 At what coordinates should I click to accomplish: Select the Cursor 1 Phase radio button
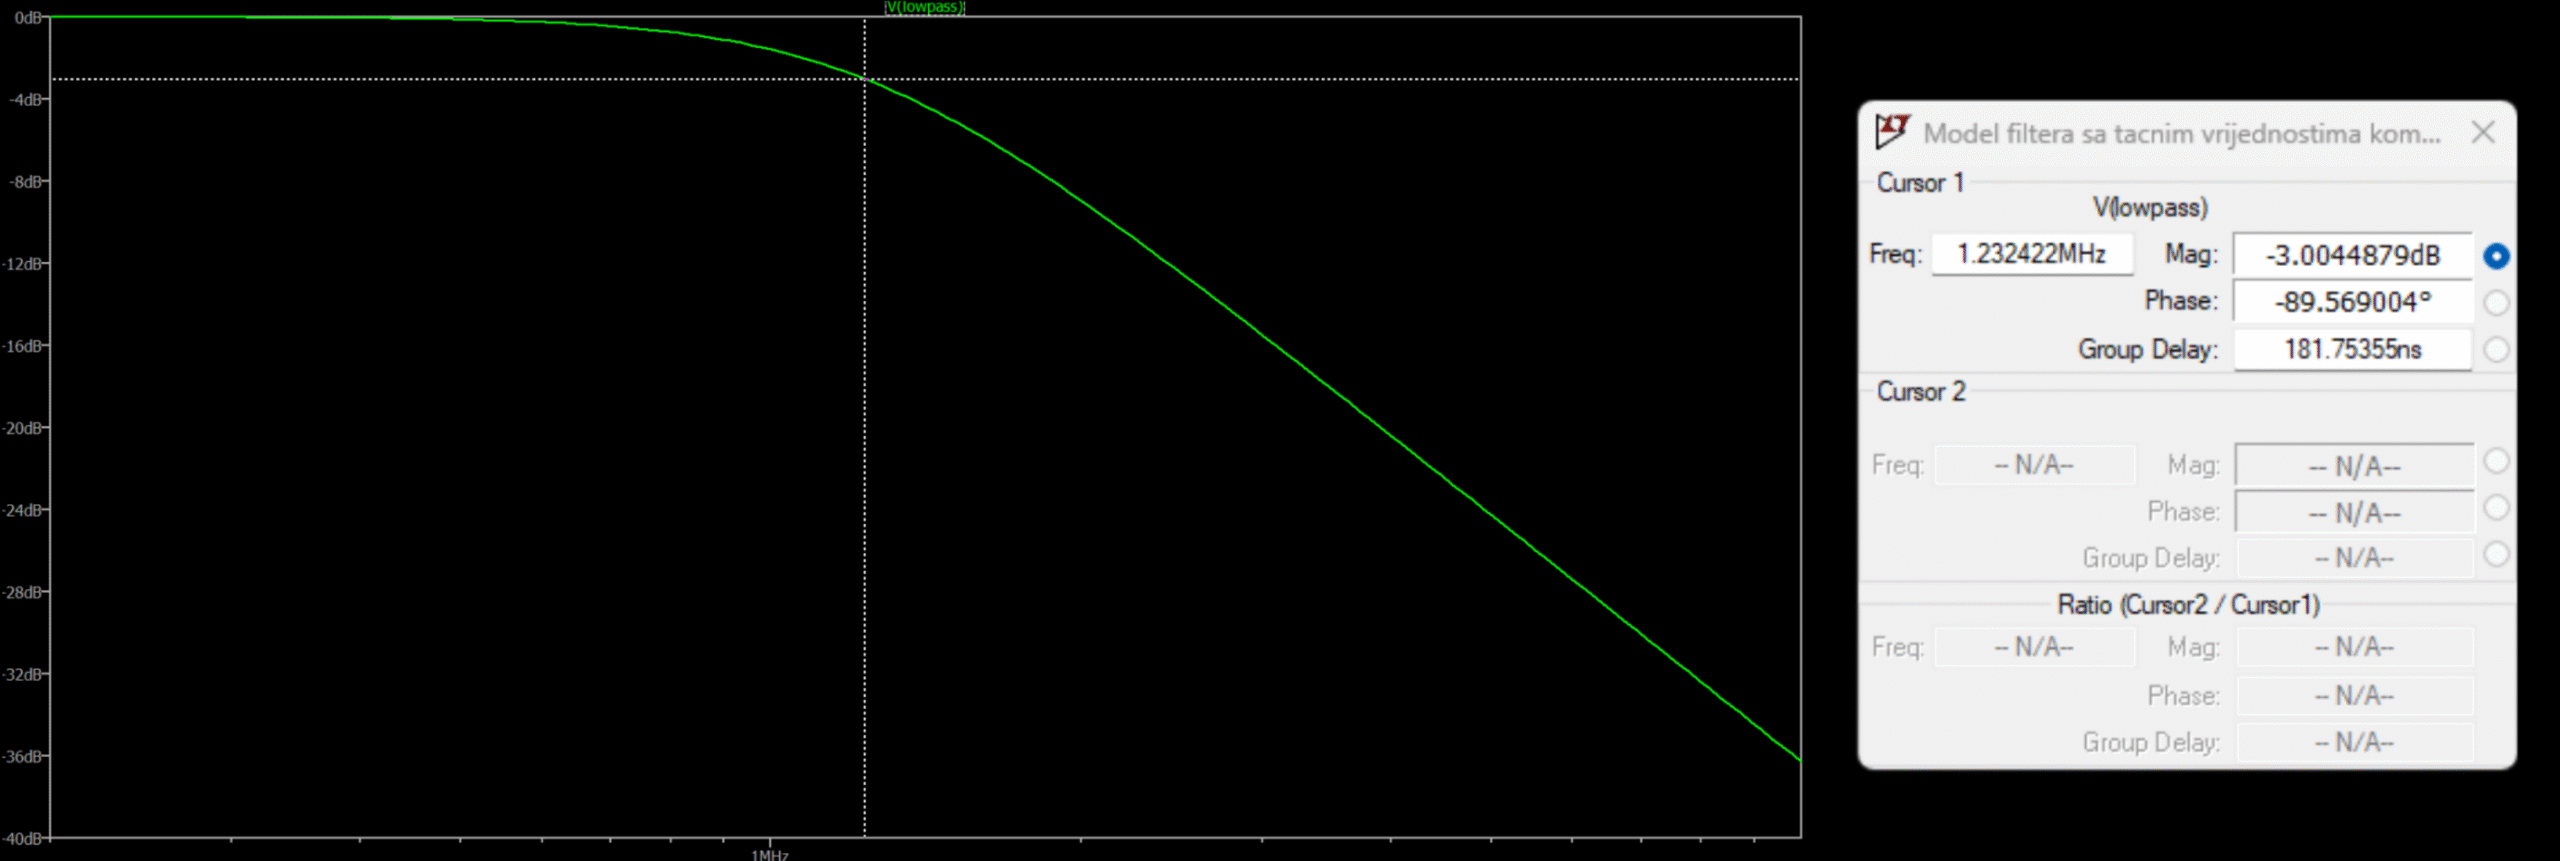pos(2496,303)
